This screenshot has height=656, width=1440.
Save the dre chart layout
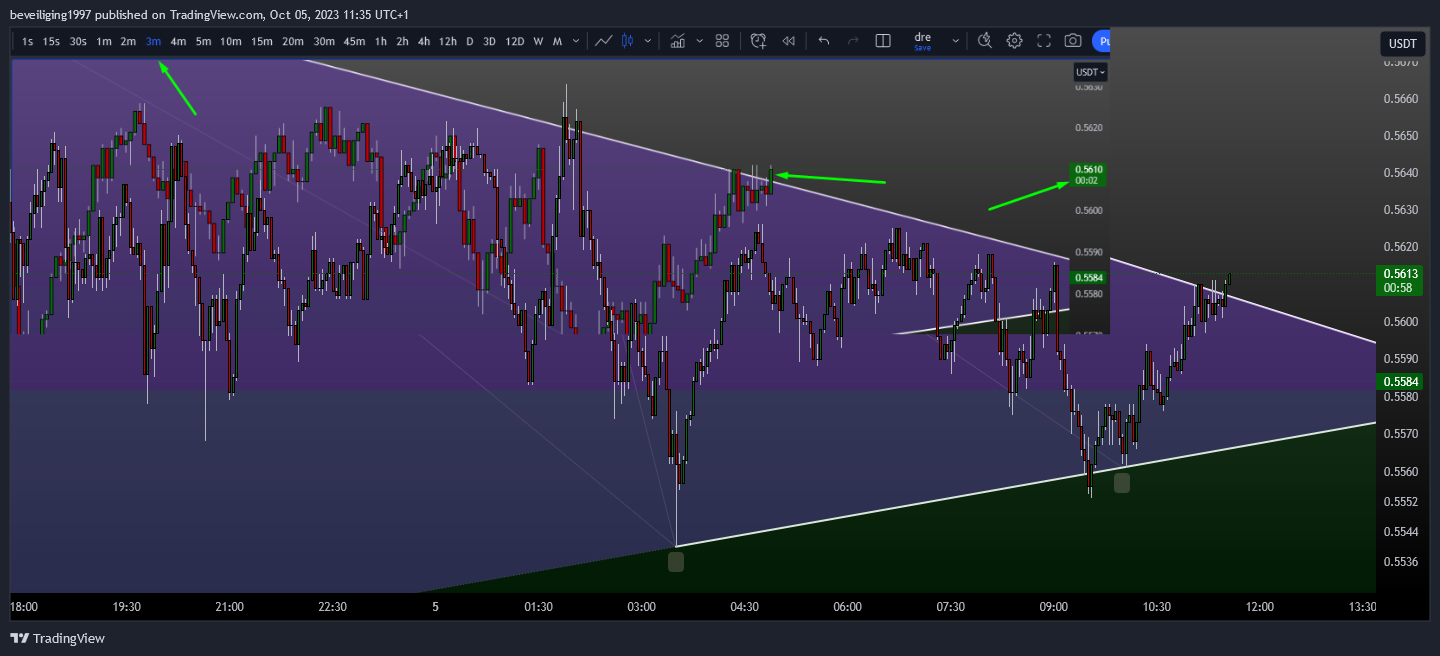pyautogui.click(x=922, y=47)
